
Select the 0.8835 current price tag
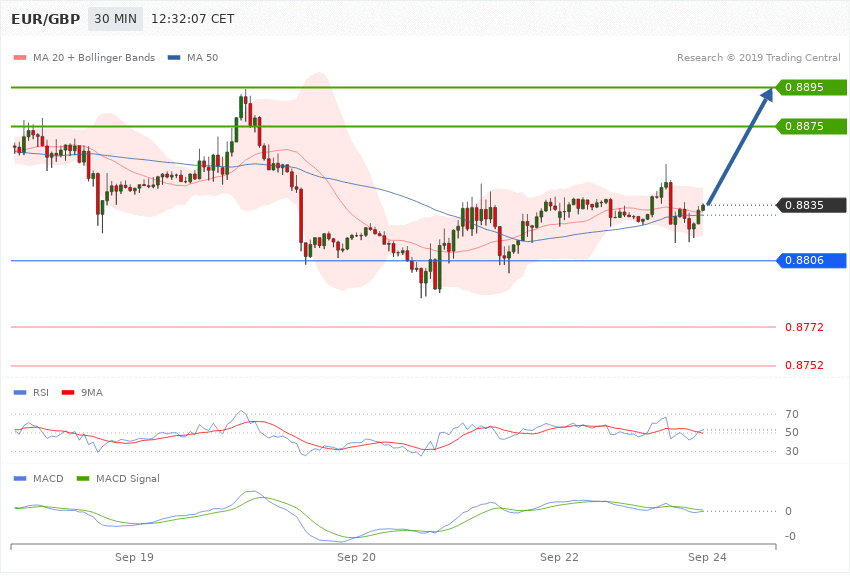coord(812,205)
